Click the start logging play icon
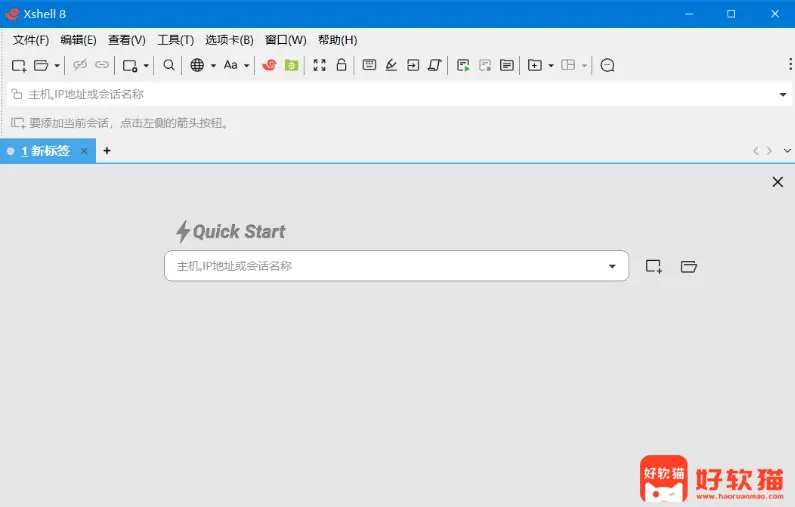The width and height of the screenshot is (795, 507). pos(463,65)
